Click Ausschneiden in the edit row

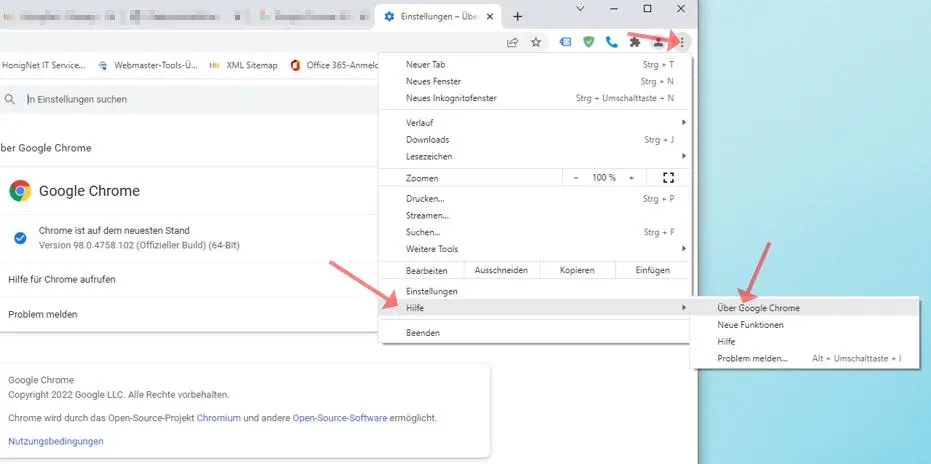tap(501, 270)
